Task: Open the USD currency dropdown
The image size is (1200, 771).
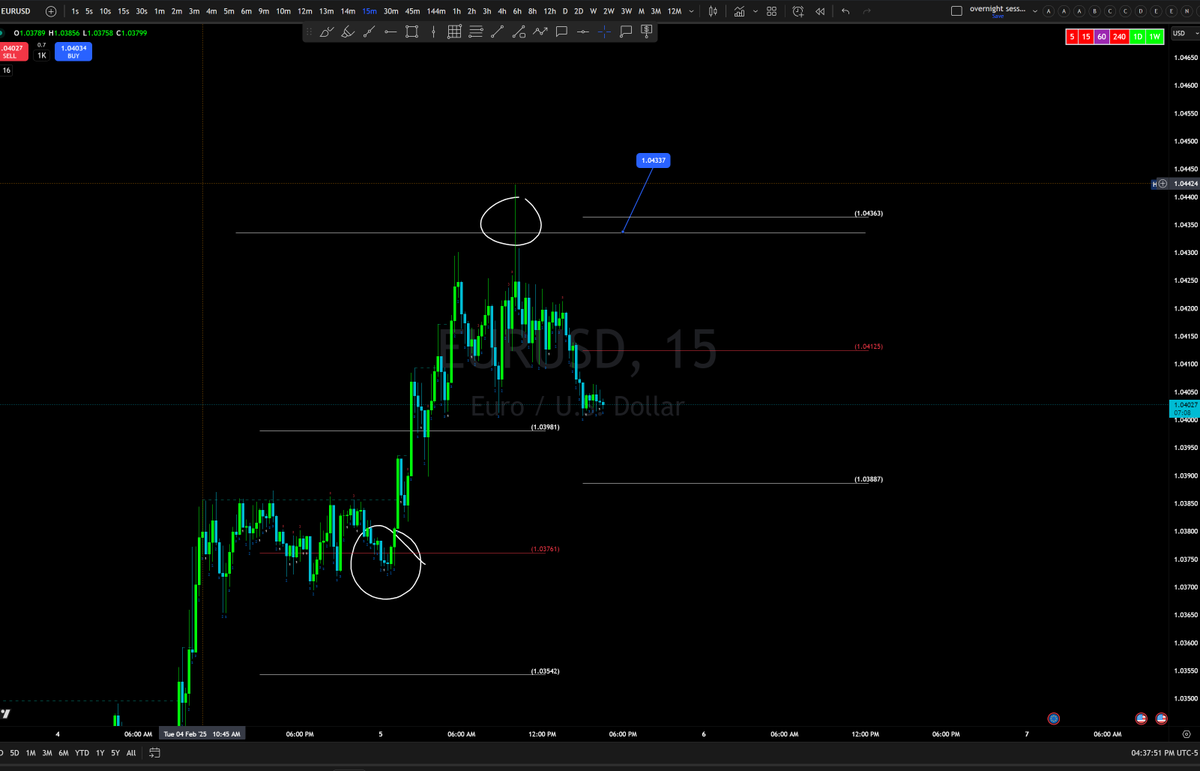Action: [1185, 33]
